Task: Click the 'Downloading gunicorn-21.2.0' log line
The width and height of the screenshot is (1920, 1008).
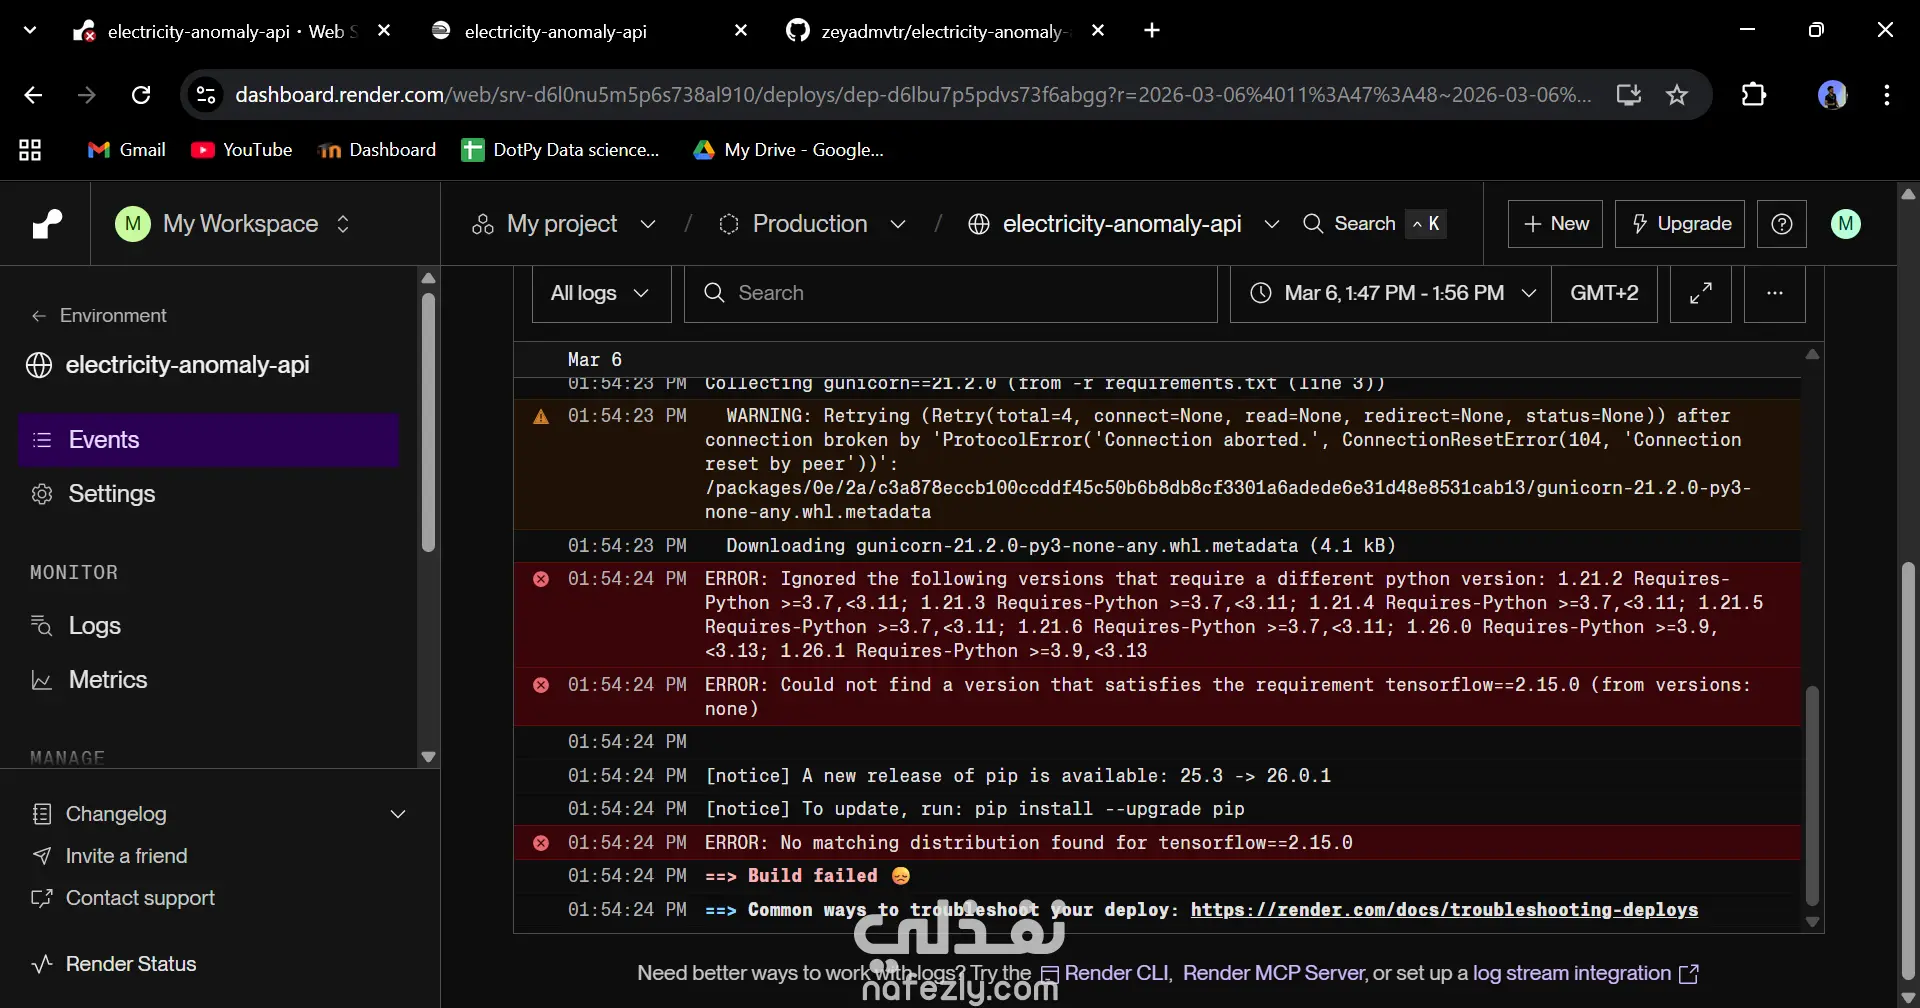Action: point(1157,546)
